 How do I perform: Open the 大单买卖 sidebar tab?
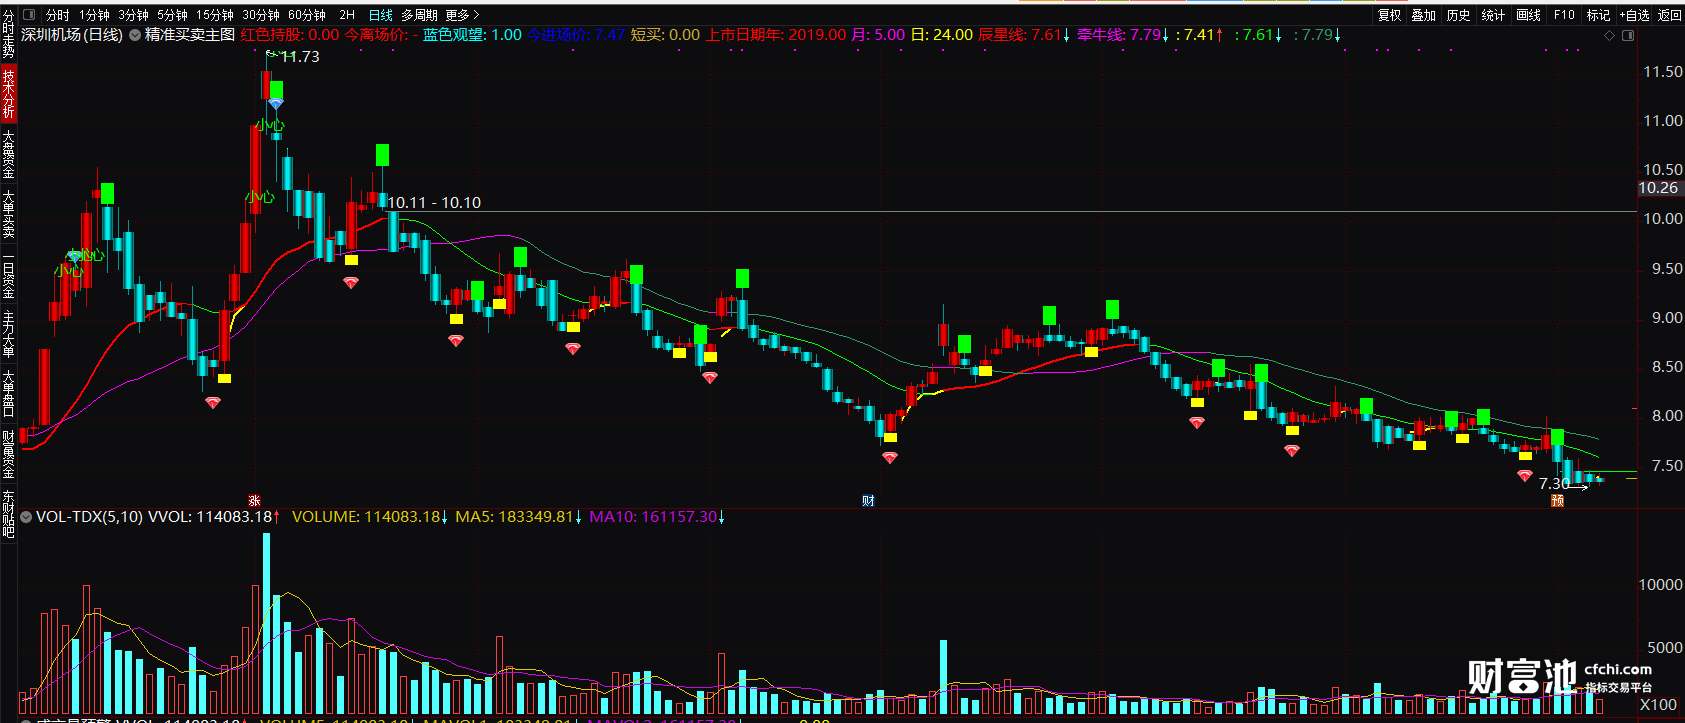pyautogui.click(x=8, y=215)
